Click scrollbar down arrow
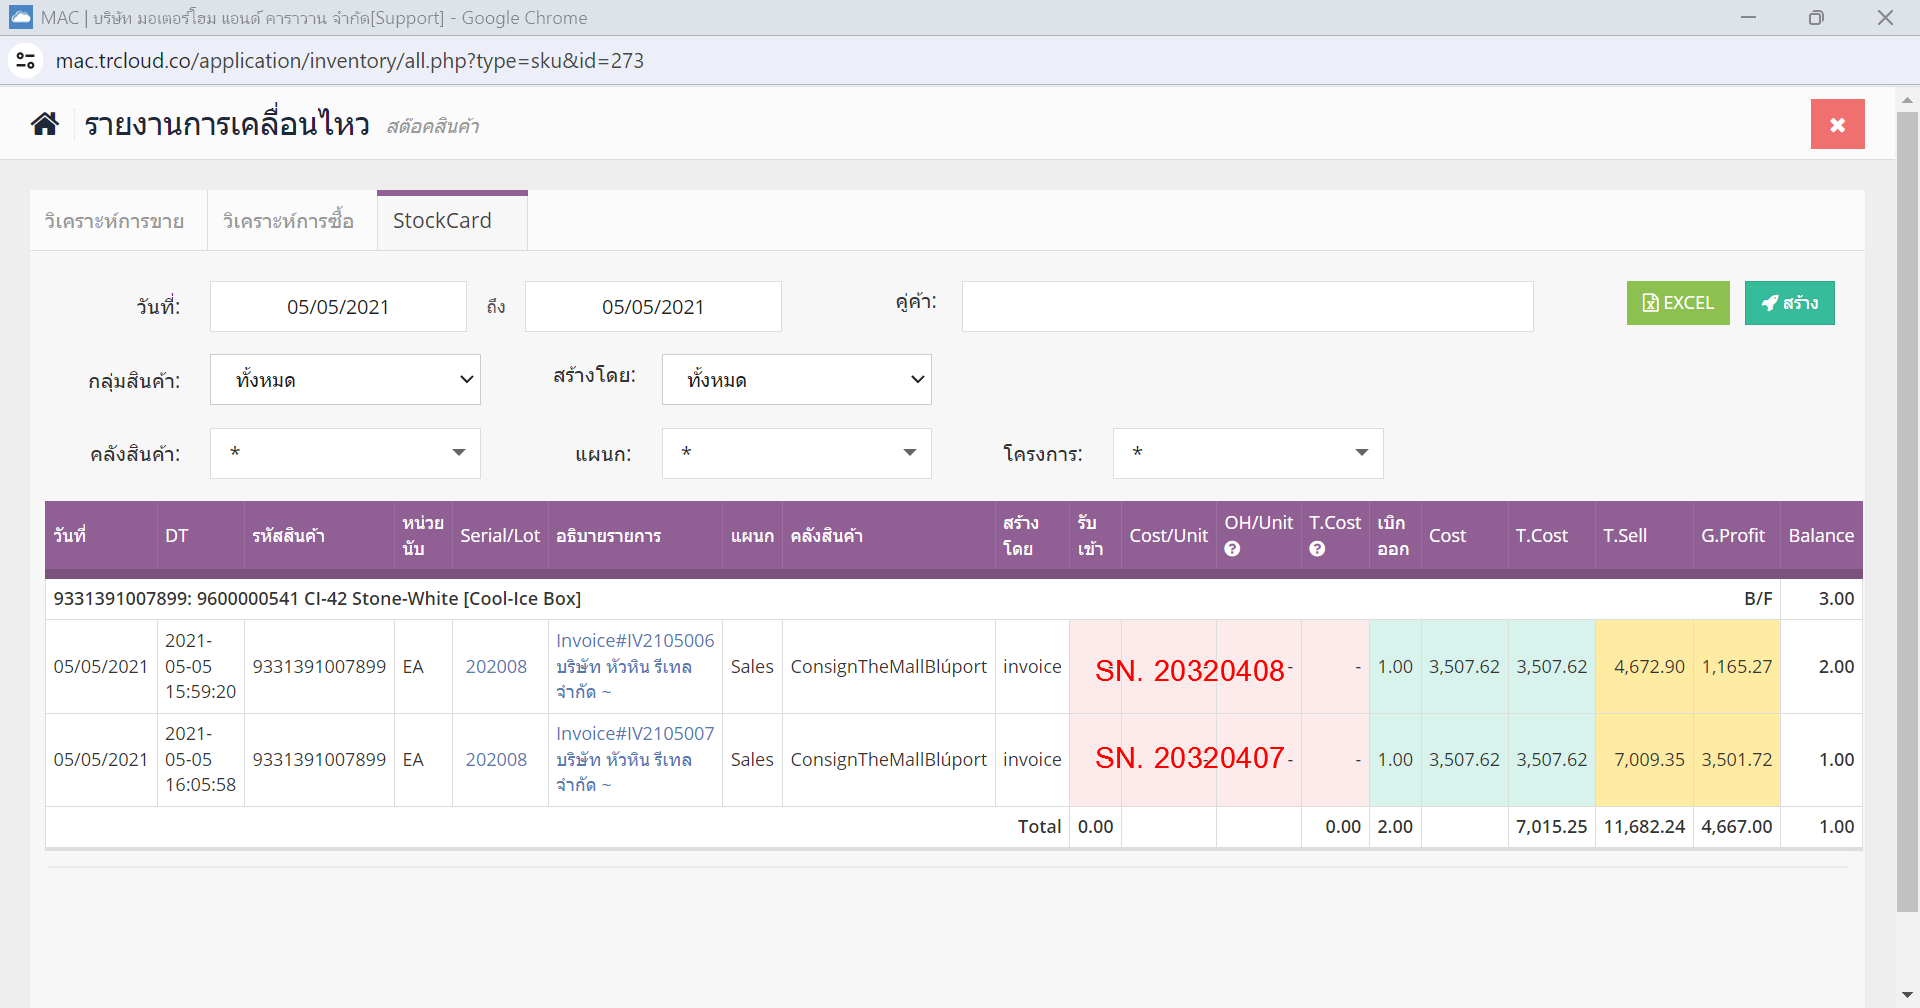 click(1907, 995)
